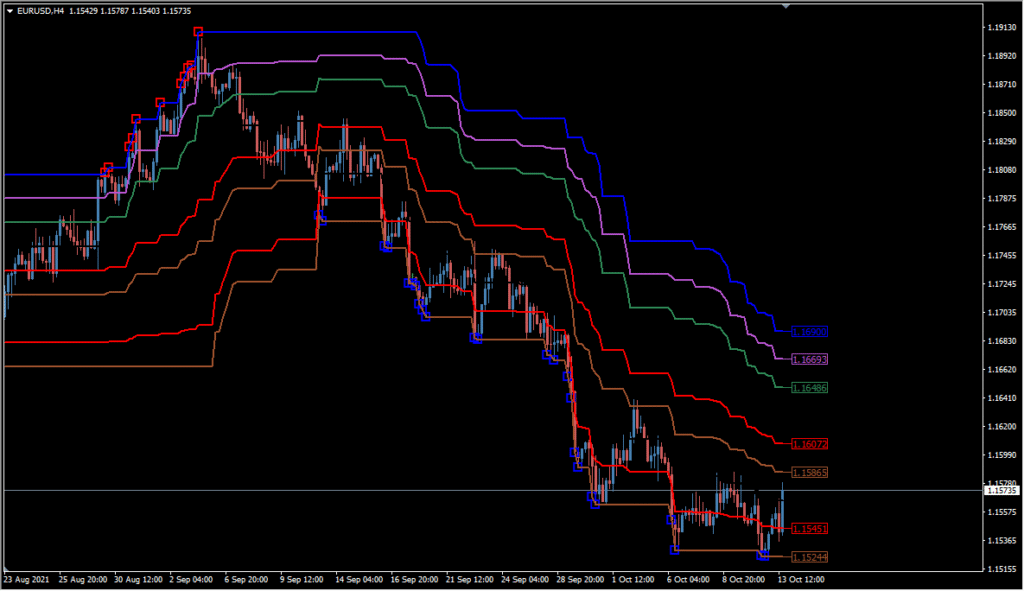This screenshot has height=591, width=1024.
Task: Select the green 1.16486 level label
Action: [809, 388]
